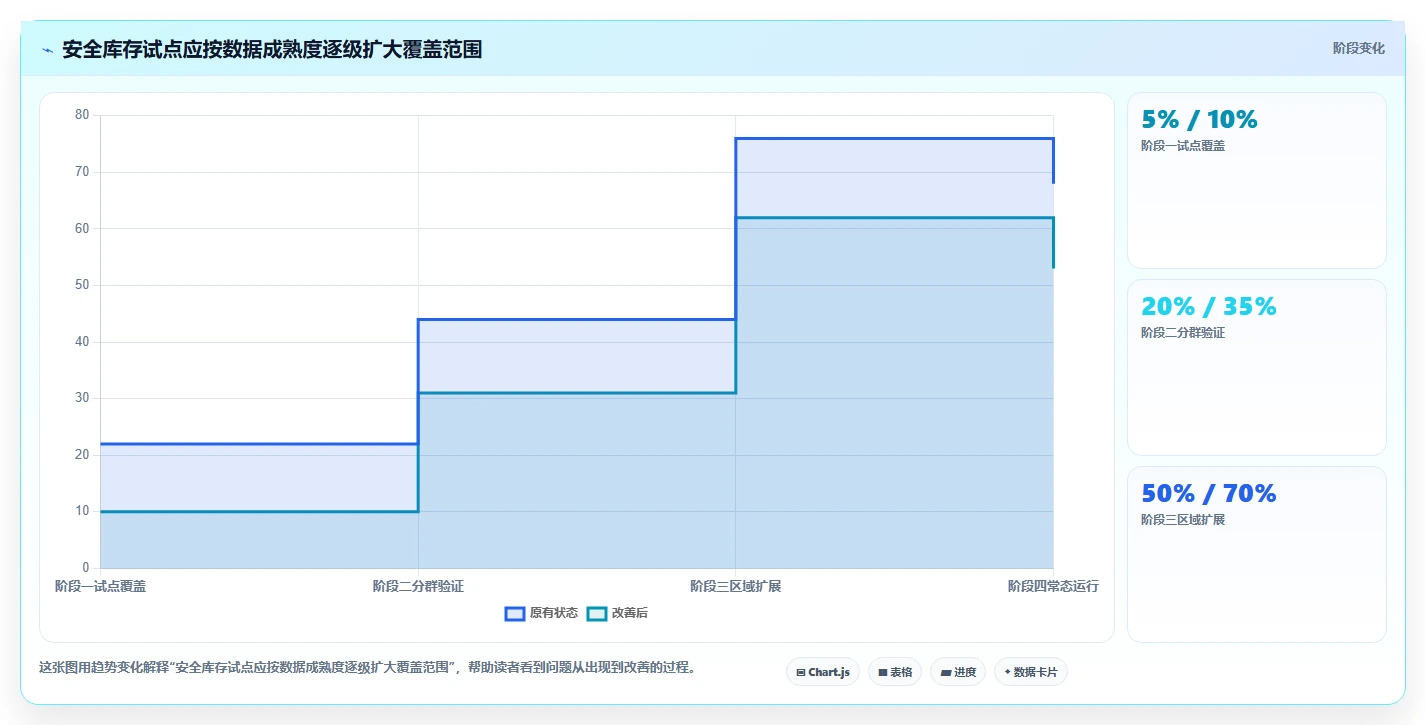The width and height of the screenshot is (1426, 725).
Task: Click the 阶段变化 label in the header
Action: click(1359, 48)
